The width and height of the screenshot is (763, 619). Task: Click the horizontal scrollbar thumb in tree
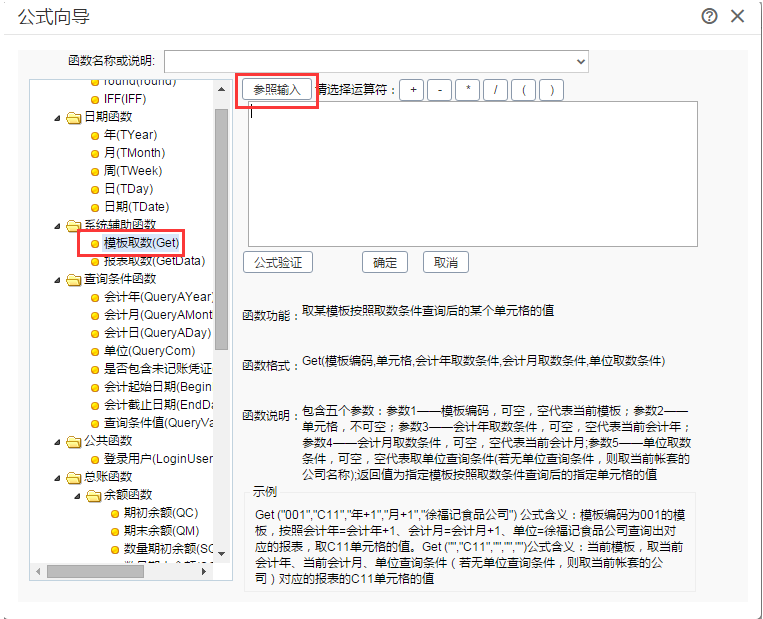point(95,571)
